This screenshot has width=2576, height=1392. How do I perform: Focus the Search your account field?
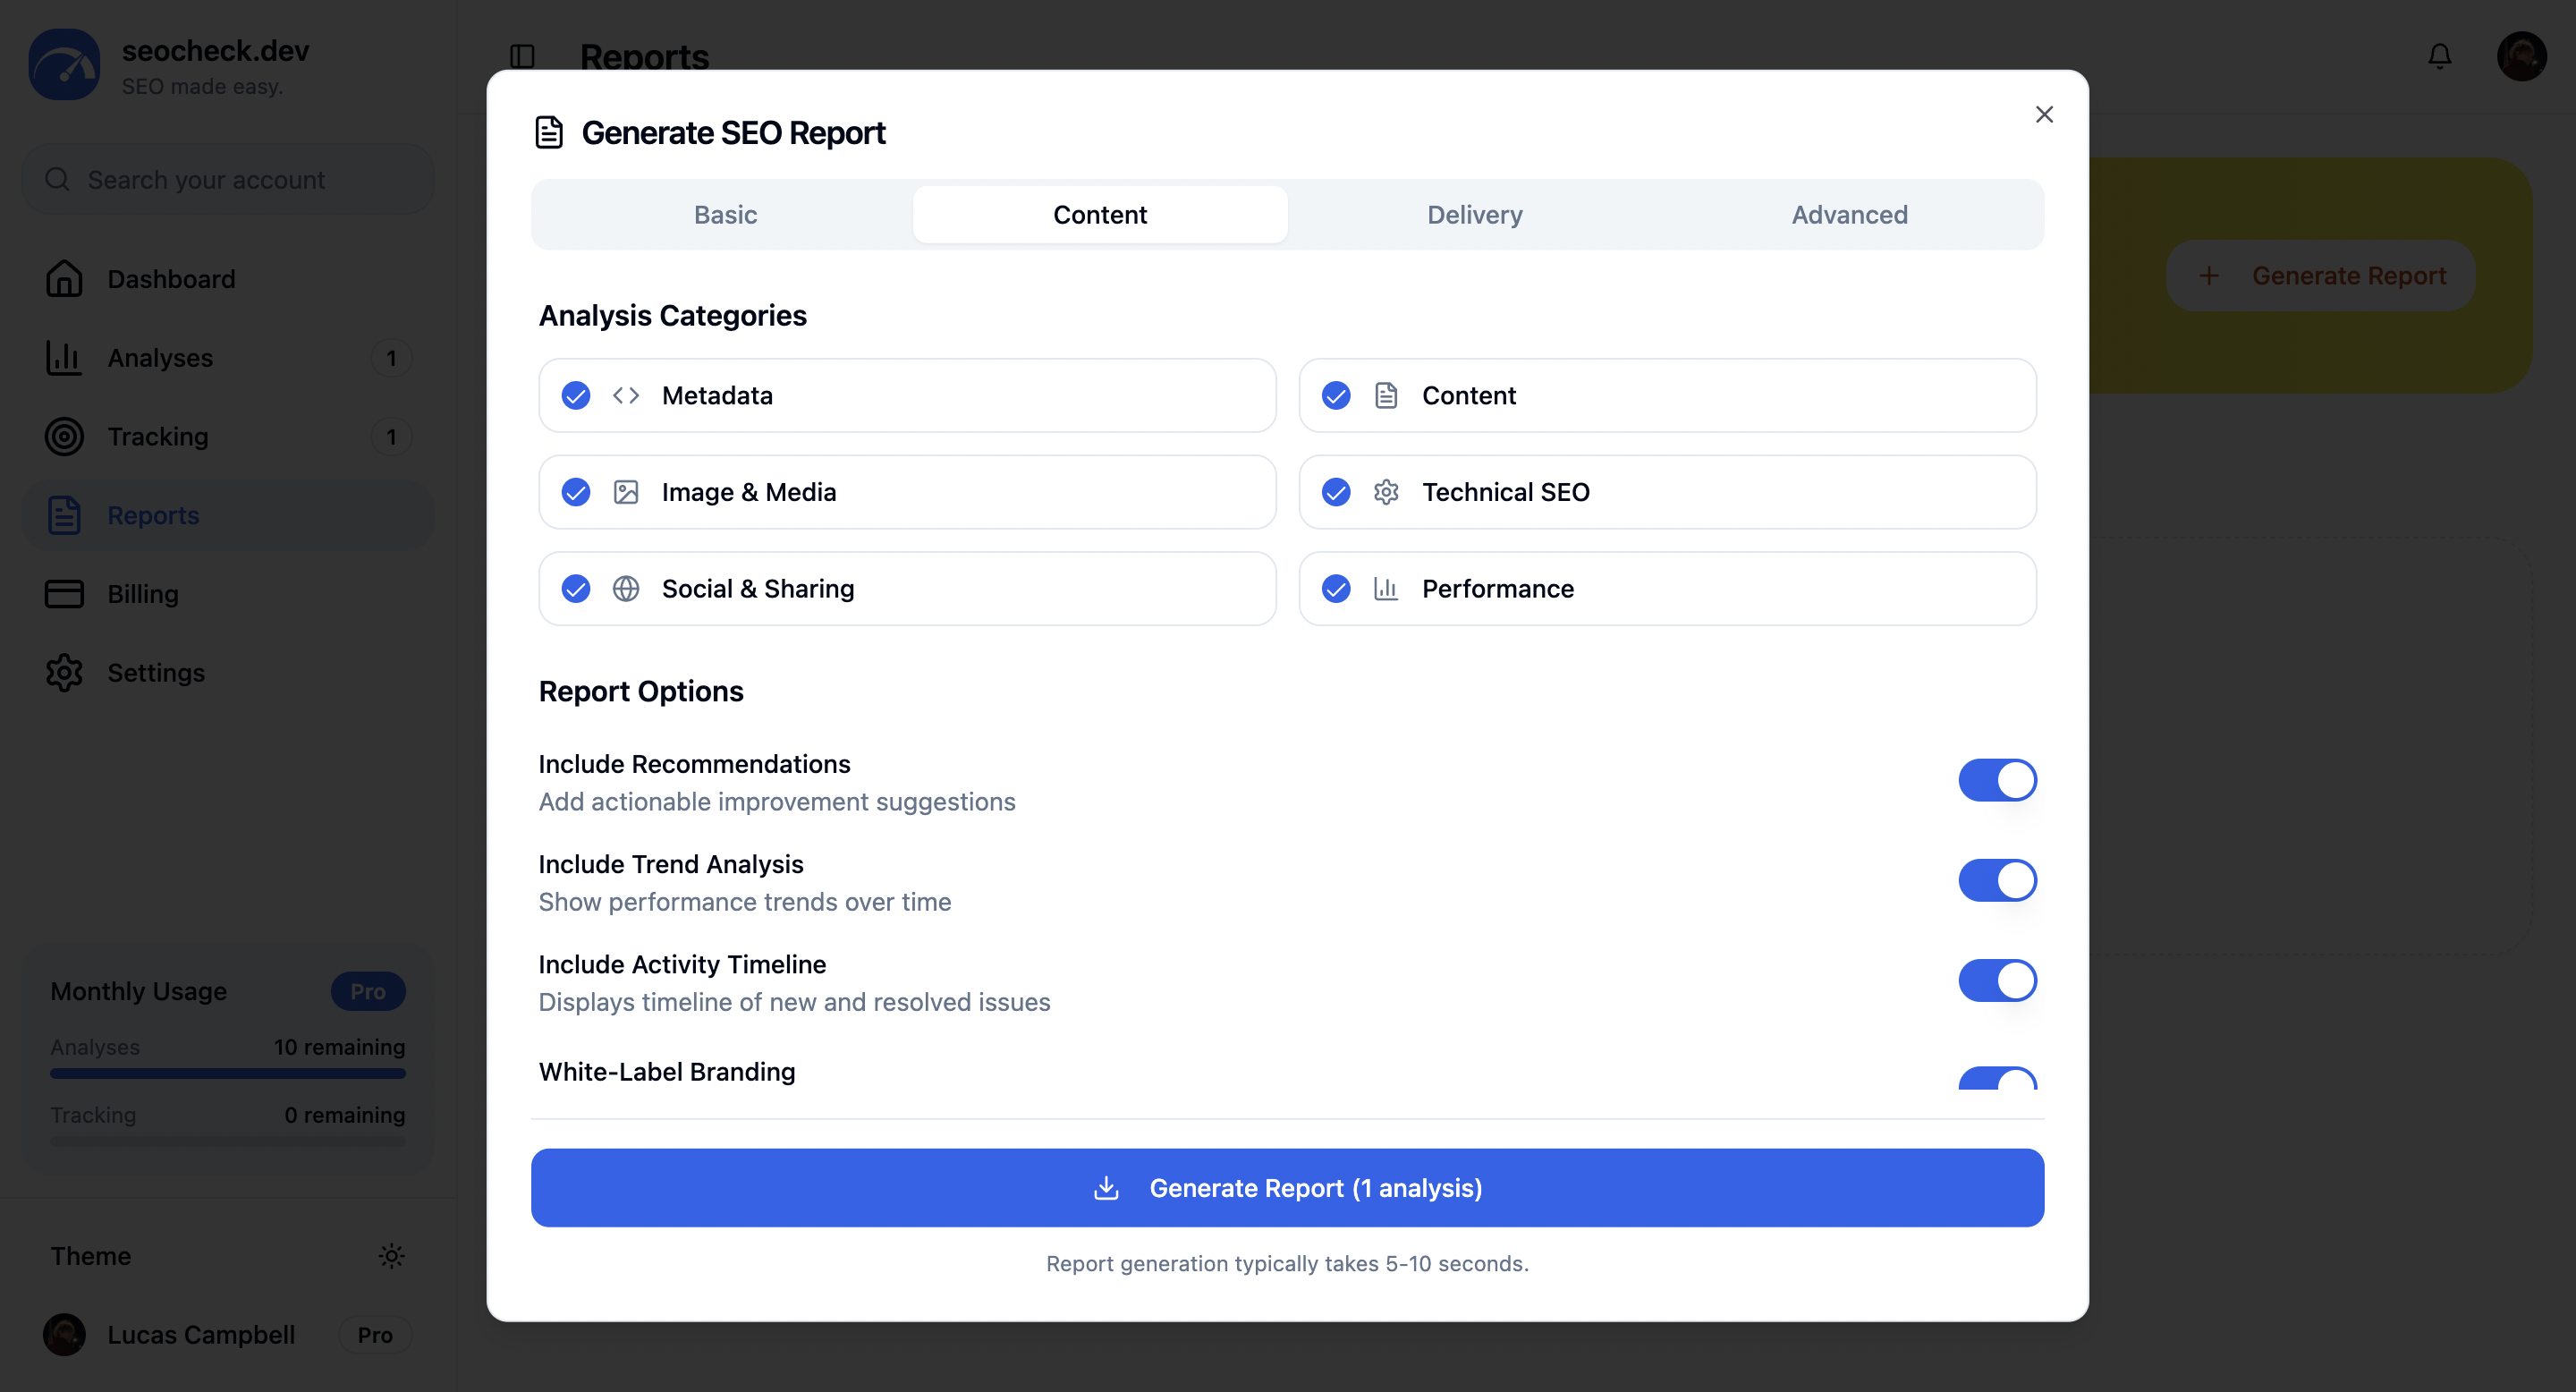coord(228,180)
